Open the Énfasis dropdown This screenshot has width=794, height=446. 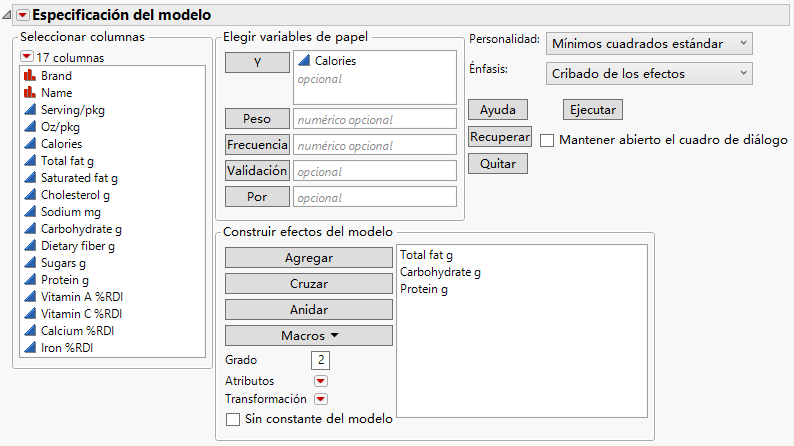point(650,73)
